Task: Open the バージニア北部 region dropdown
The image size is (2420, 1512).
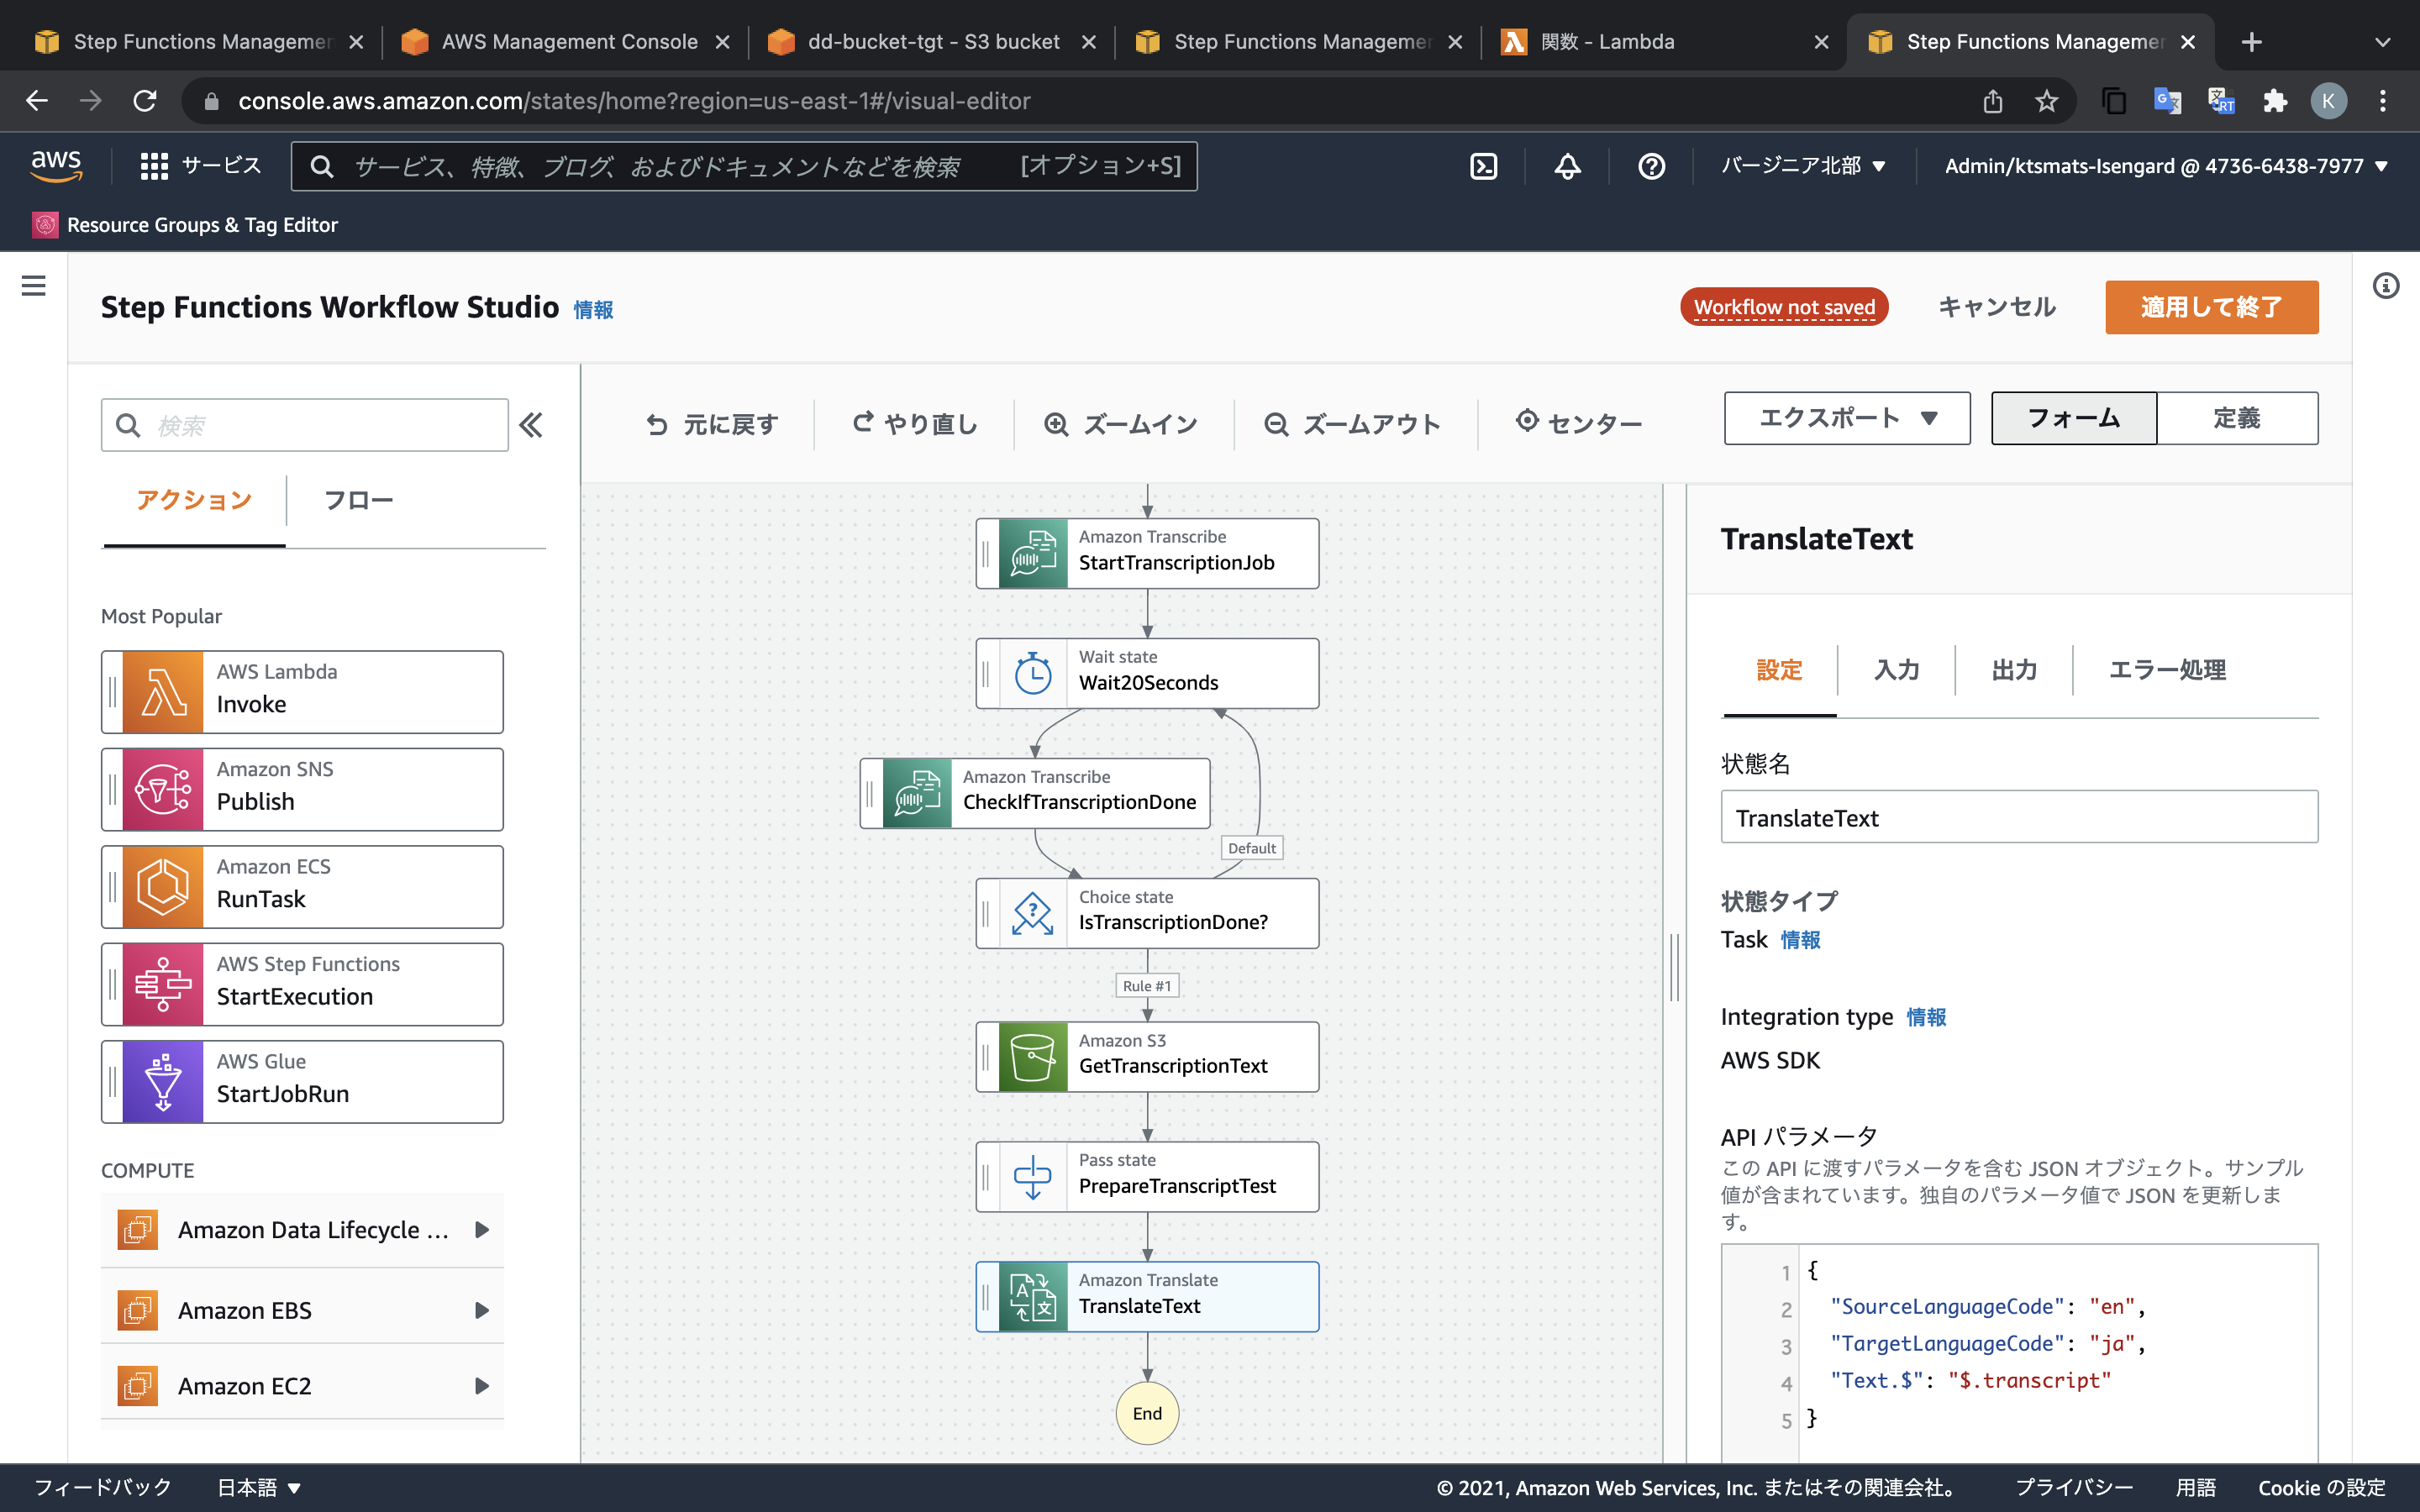Action: tap(1802, 166)
